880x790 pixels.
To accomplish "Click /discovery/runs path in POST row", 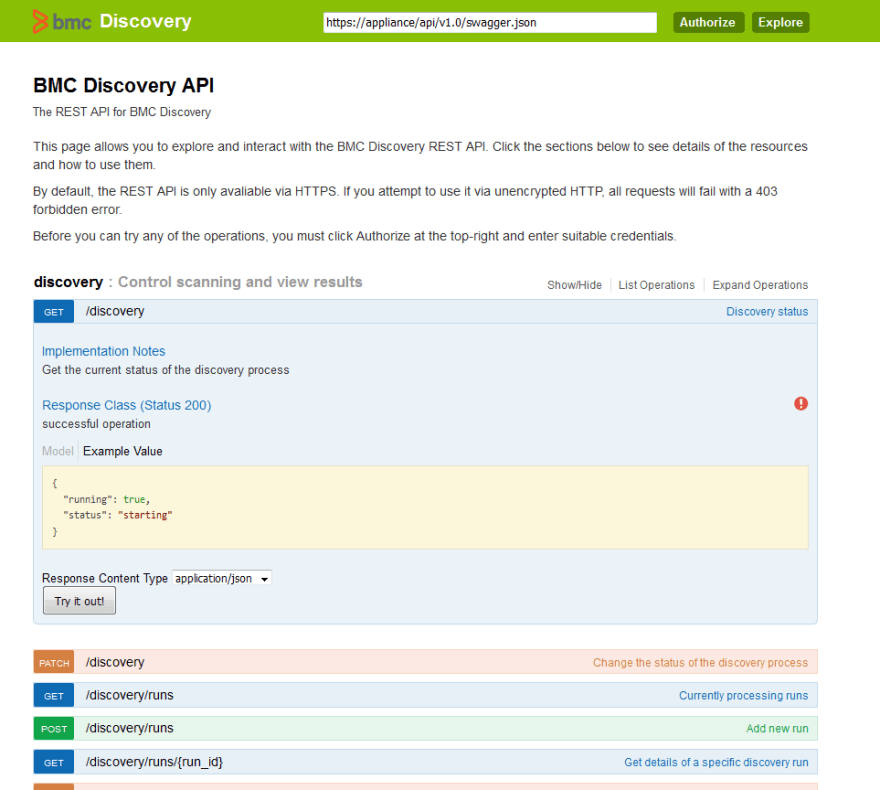I will 130,728.
